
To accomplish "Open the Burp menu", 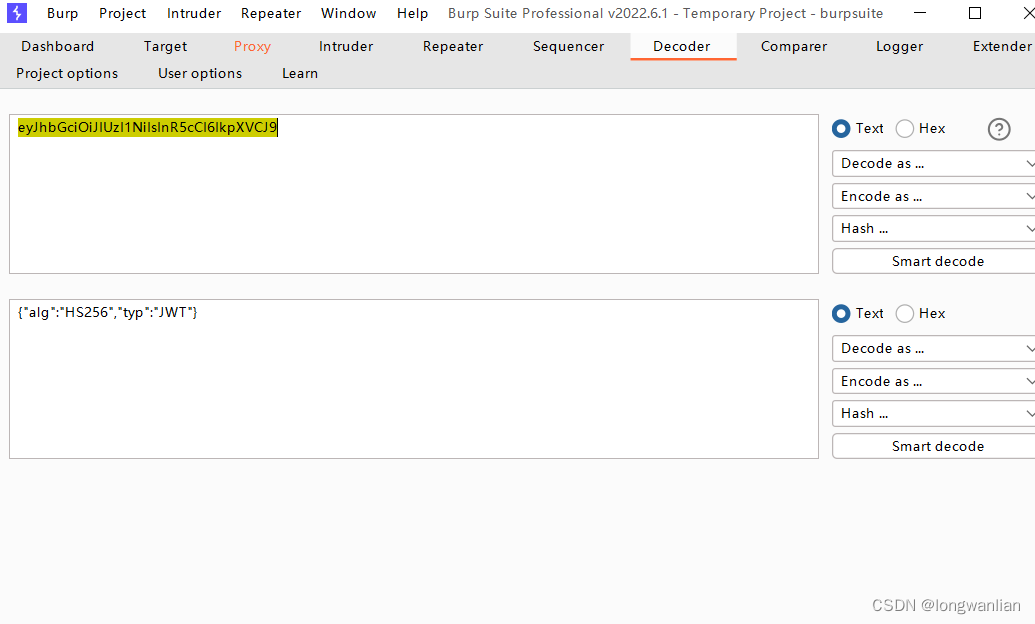I will pyautogui.click(x=62, y=13).
